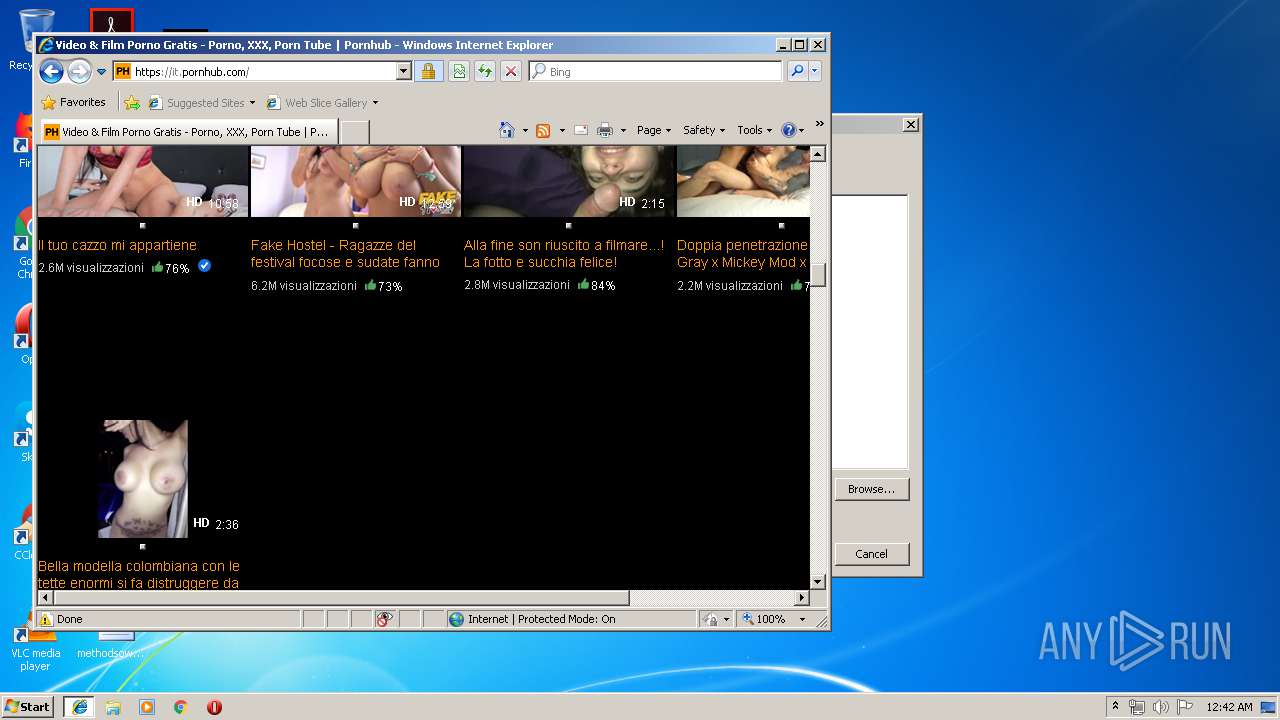Click Cancel in the background dialog

tap(871, 554)
